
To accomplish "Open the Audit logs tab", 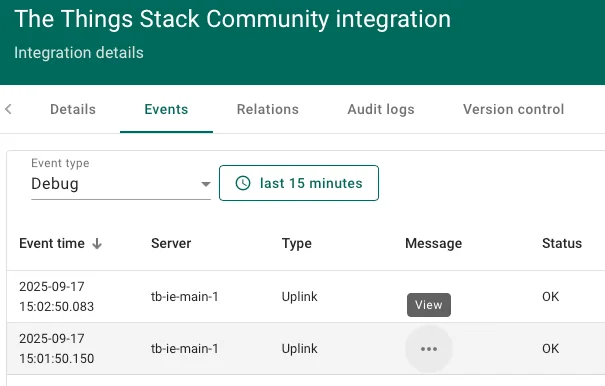I will pos(381,109).
